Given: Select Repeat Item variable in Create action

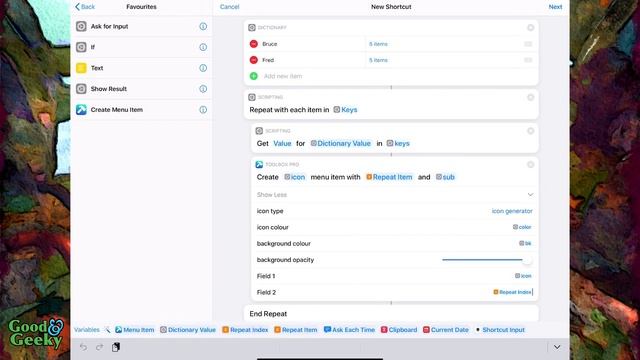Looking at the screenshot, I should pos(389,177).
